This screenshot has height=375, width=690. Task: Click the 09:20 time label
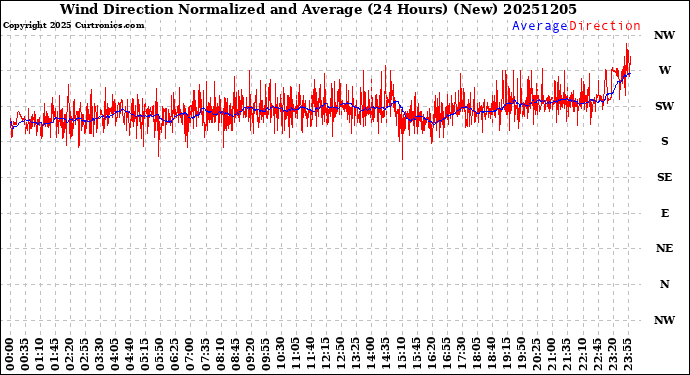pyautogui.click(x=250, y=354)
